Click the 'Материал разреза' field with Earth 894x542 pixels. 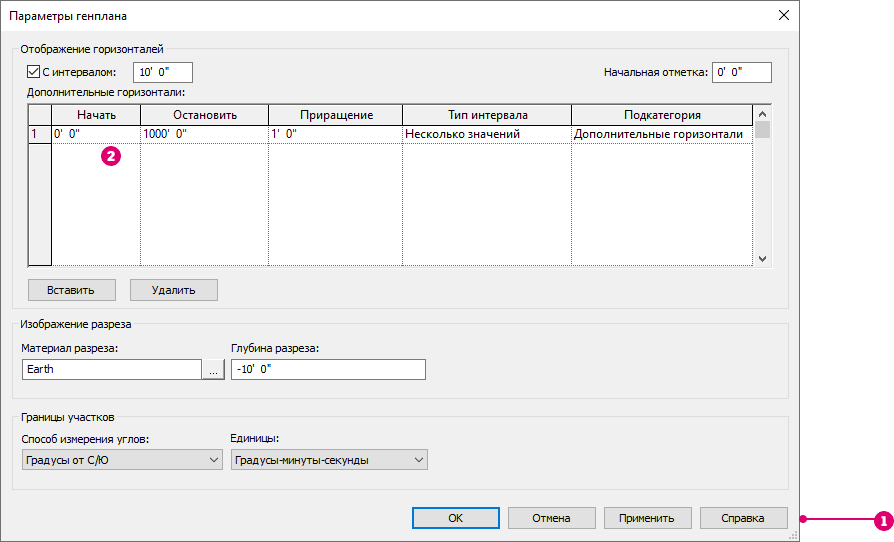click(111, 369)
